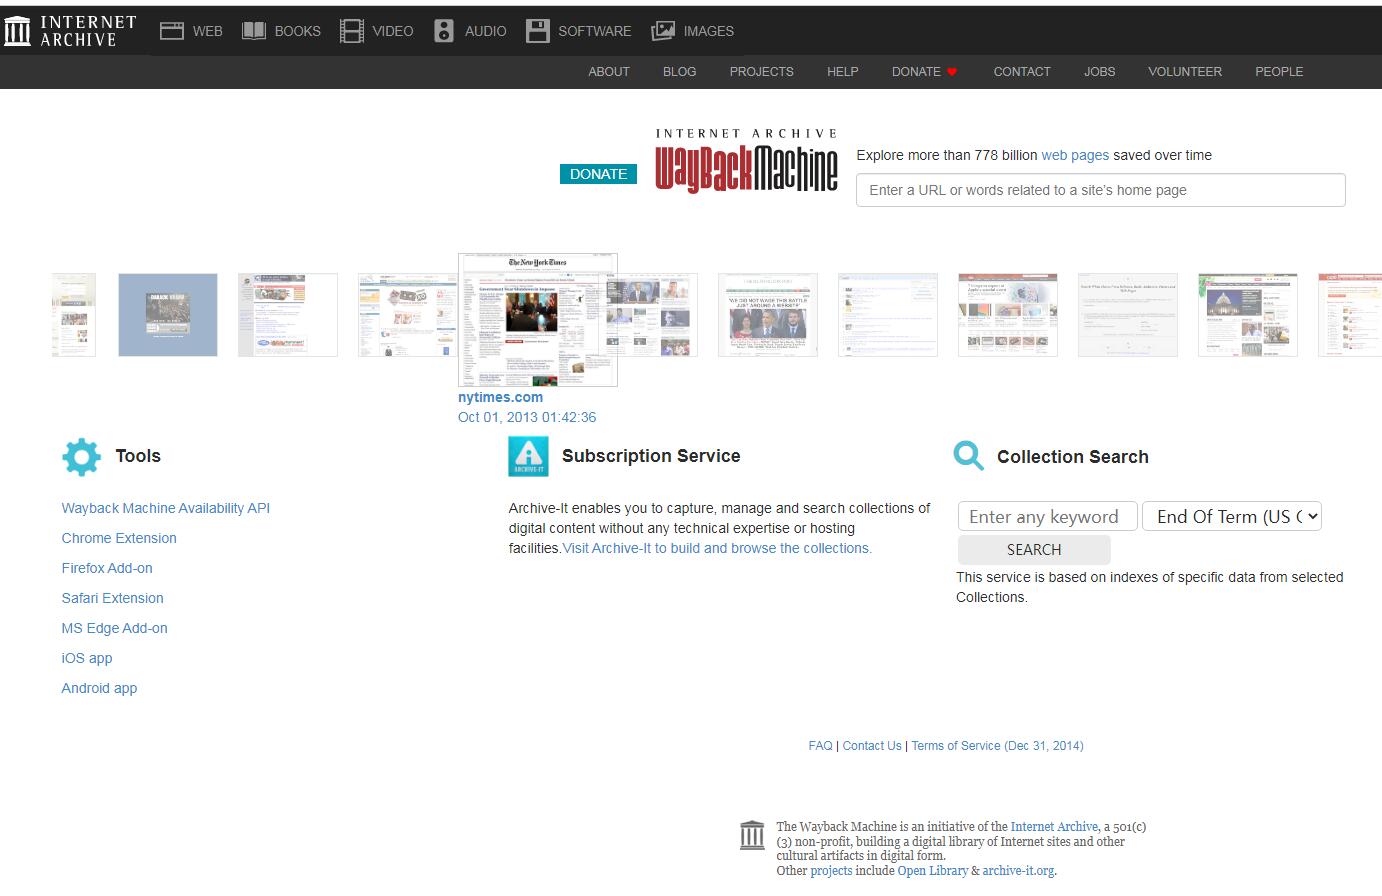This screenshot has height=896, width=1382.
Task: Open the Web section icon
Action: (172, 31)
